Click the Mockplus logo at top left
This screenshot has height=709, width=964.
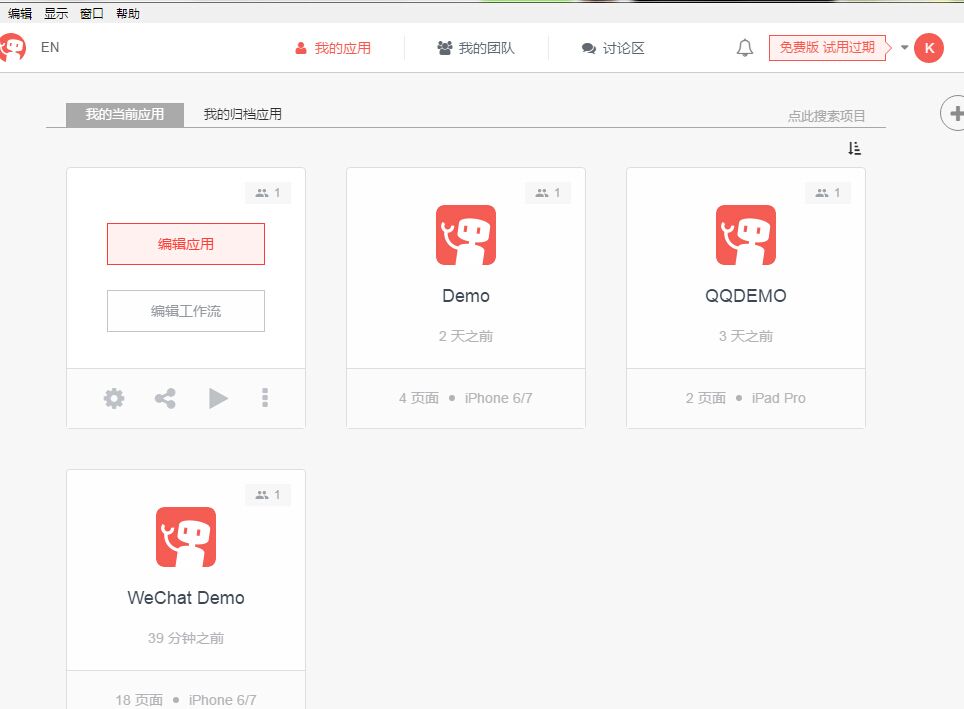[x=12, y=48]
